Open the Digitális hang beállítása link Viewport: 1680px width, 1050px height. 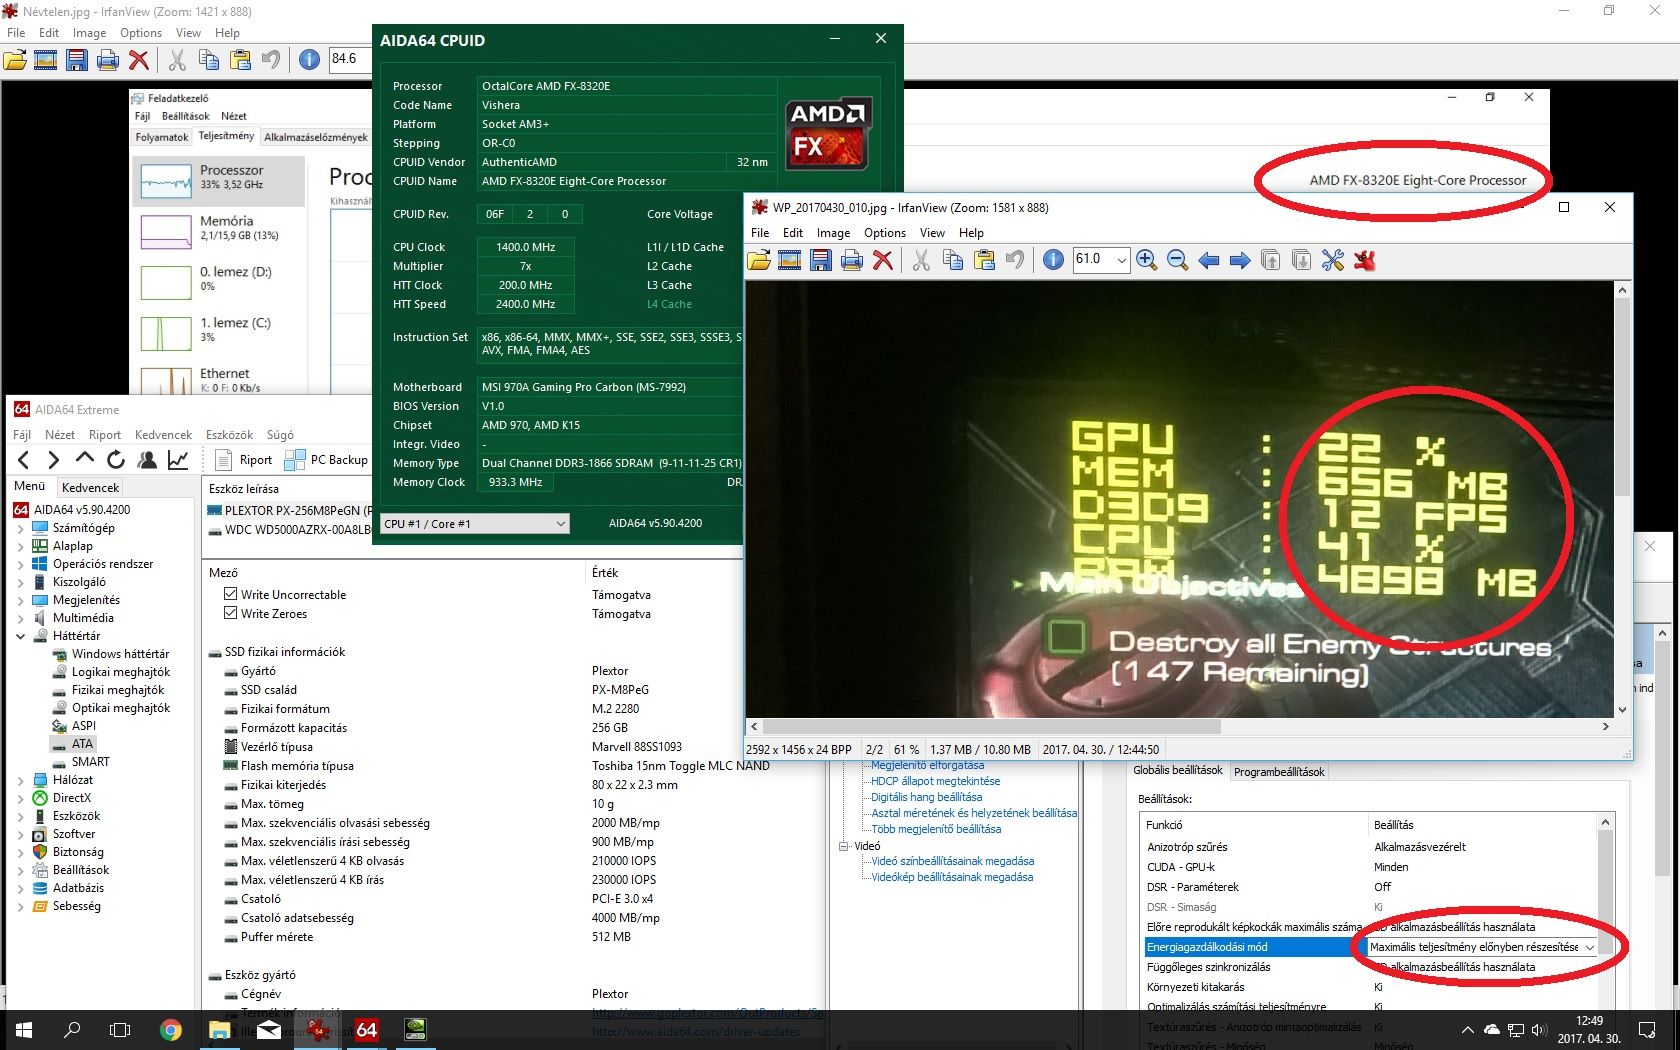click(926, 797)
